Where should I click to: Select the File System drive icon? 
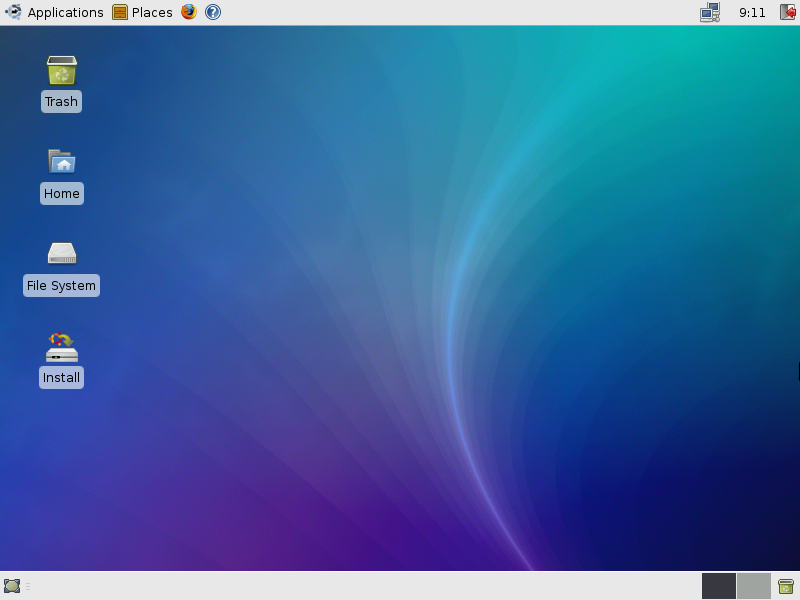point(61,254)
